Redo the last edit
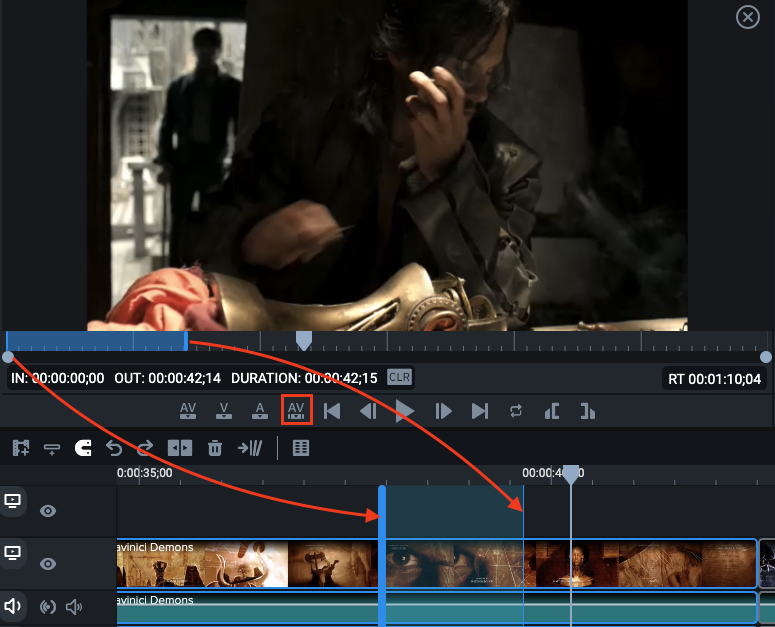This screenshot has height=627, width=775. (x=145, y=448)
